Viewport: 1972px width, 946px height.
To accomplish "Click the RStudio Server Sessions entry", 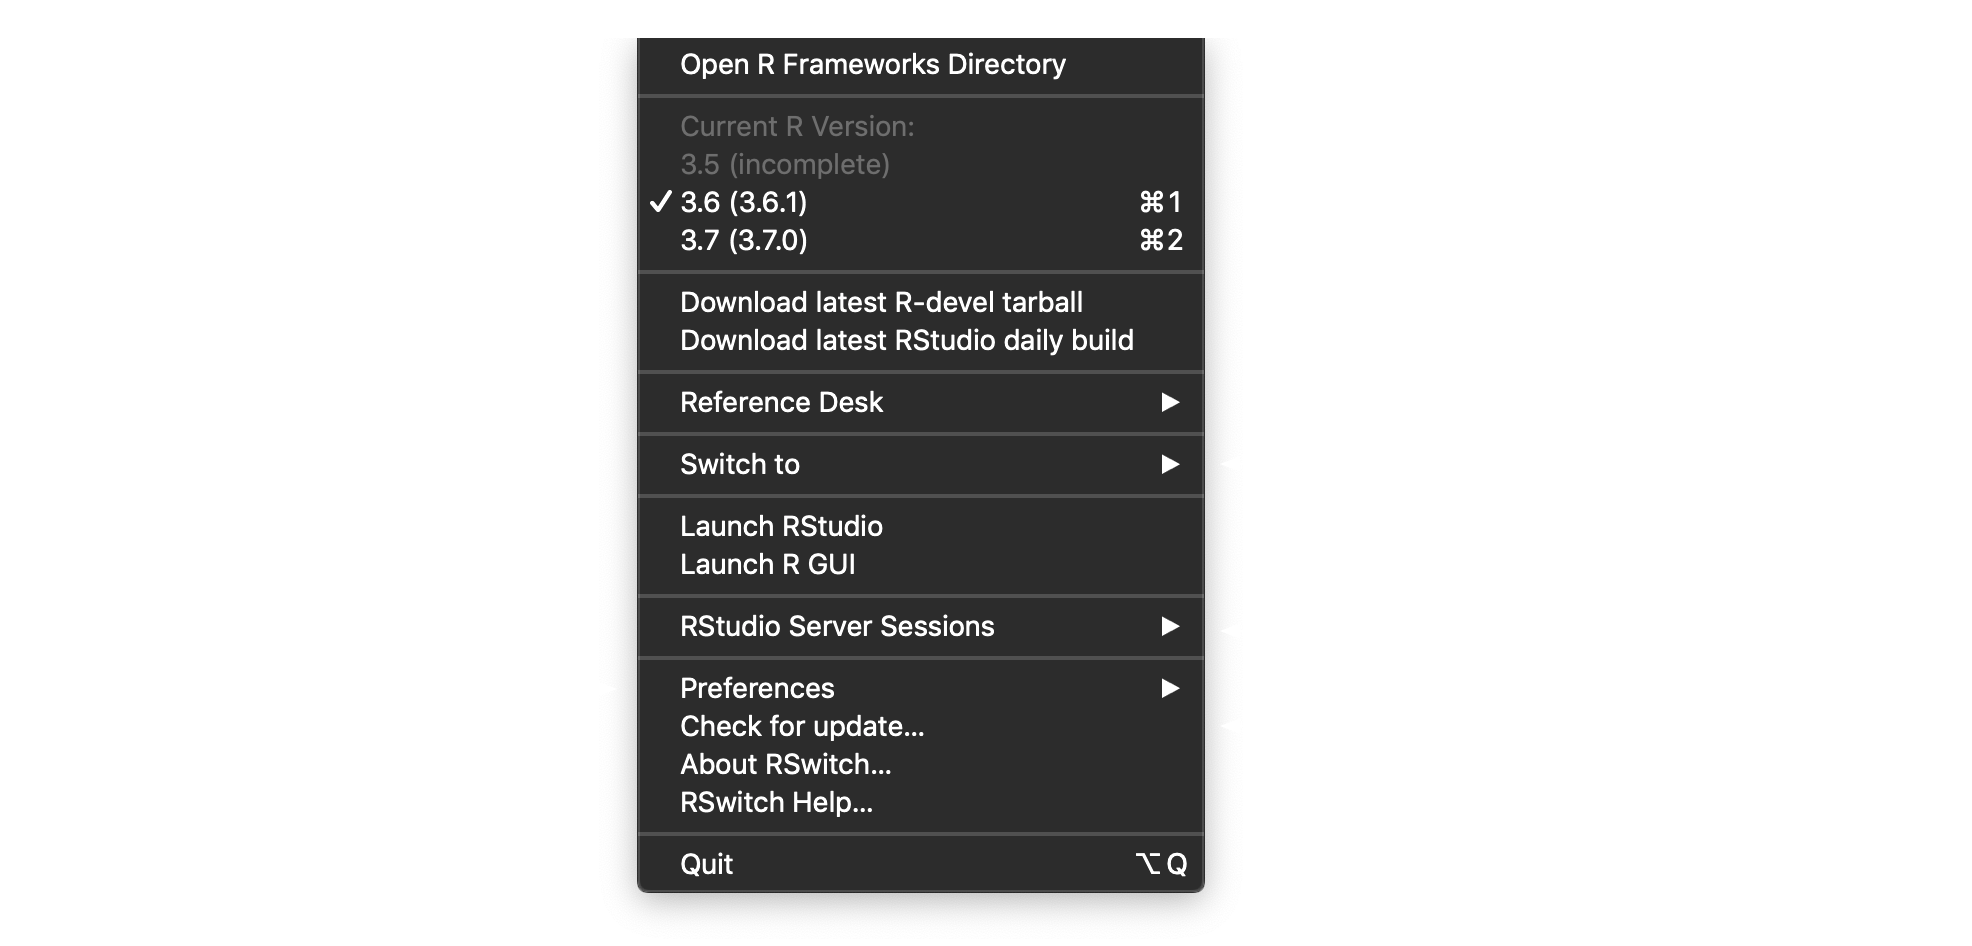I will pos(837,627).
